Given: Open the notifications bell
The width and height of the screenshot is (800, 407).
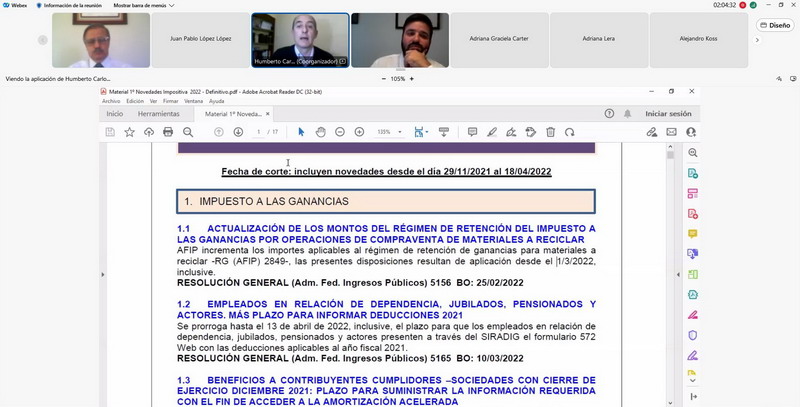Looking at the screenshot, I should point(628,114).
